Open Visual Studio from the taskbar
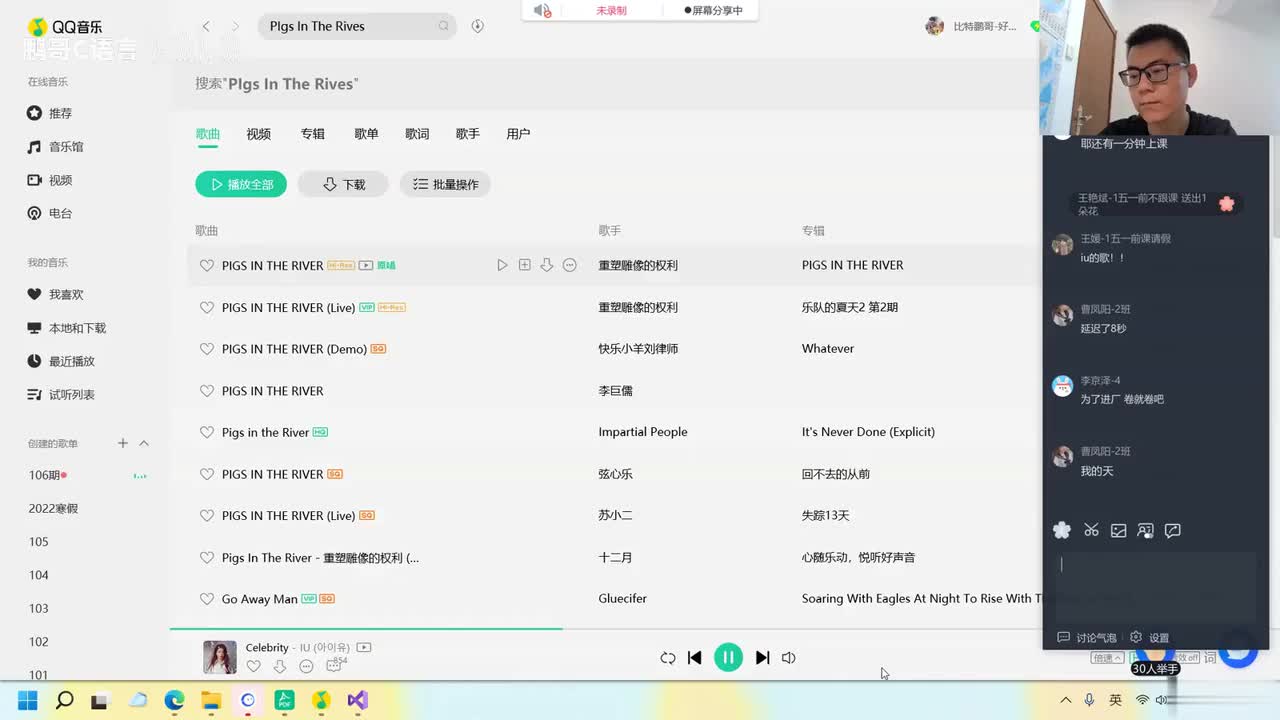Image resolution: width=1280 pixels, height=720 pixels. [x=357, y=700]
